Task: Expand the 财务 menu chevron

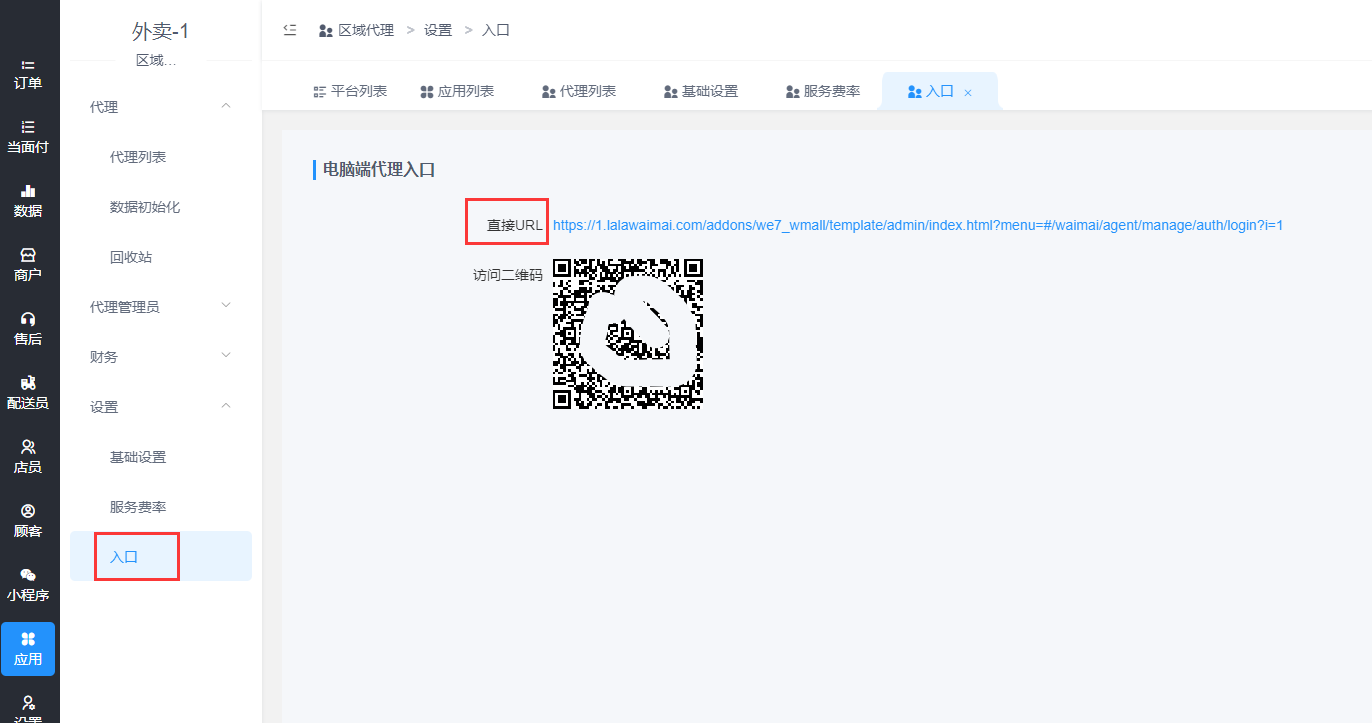Action: pos(226,355)
